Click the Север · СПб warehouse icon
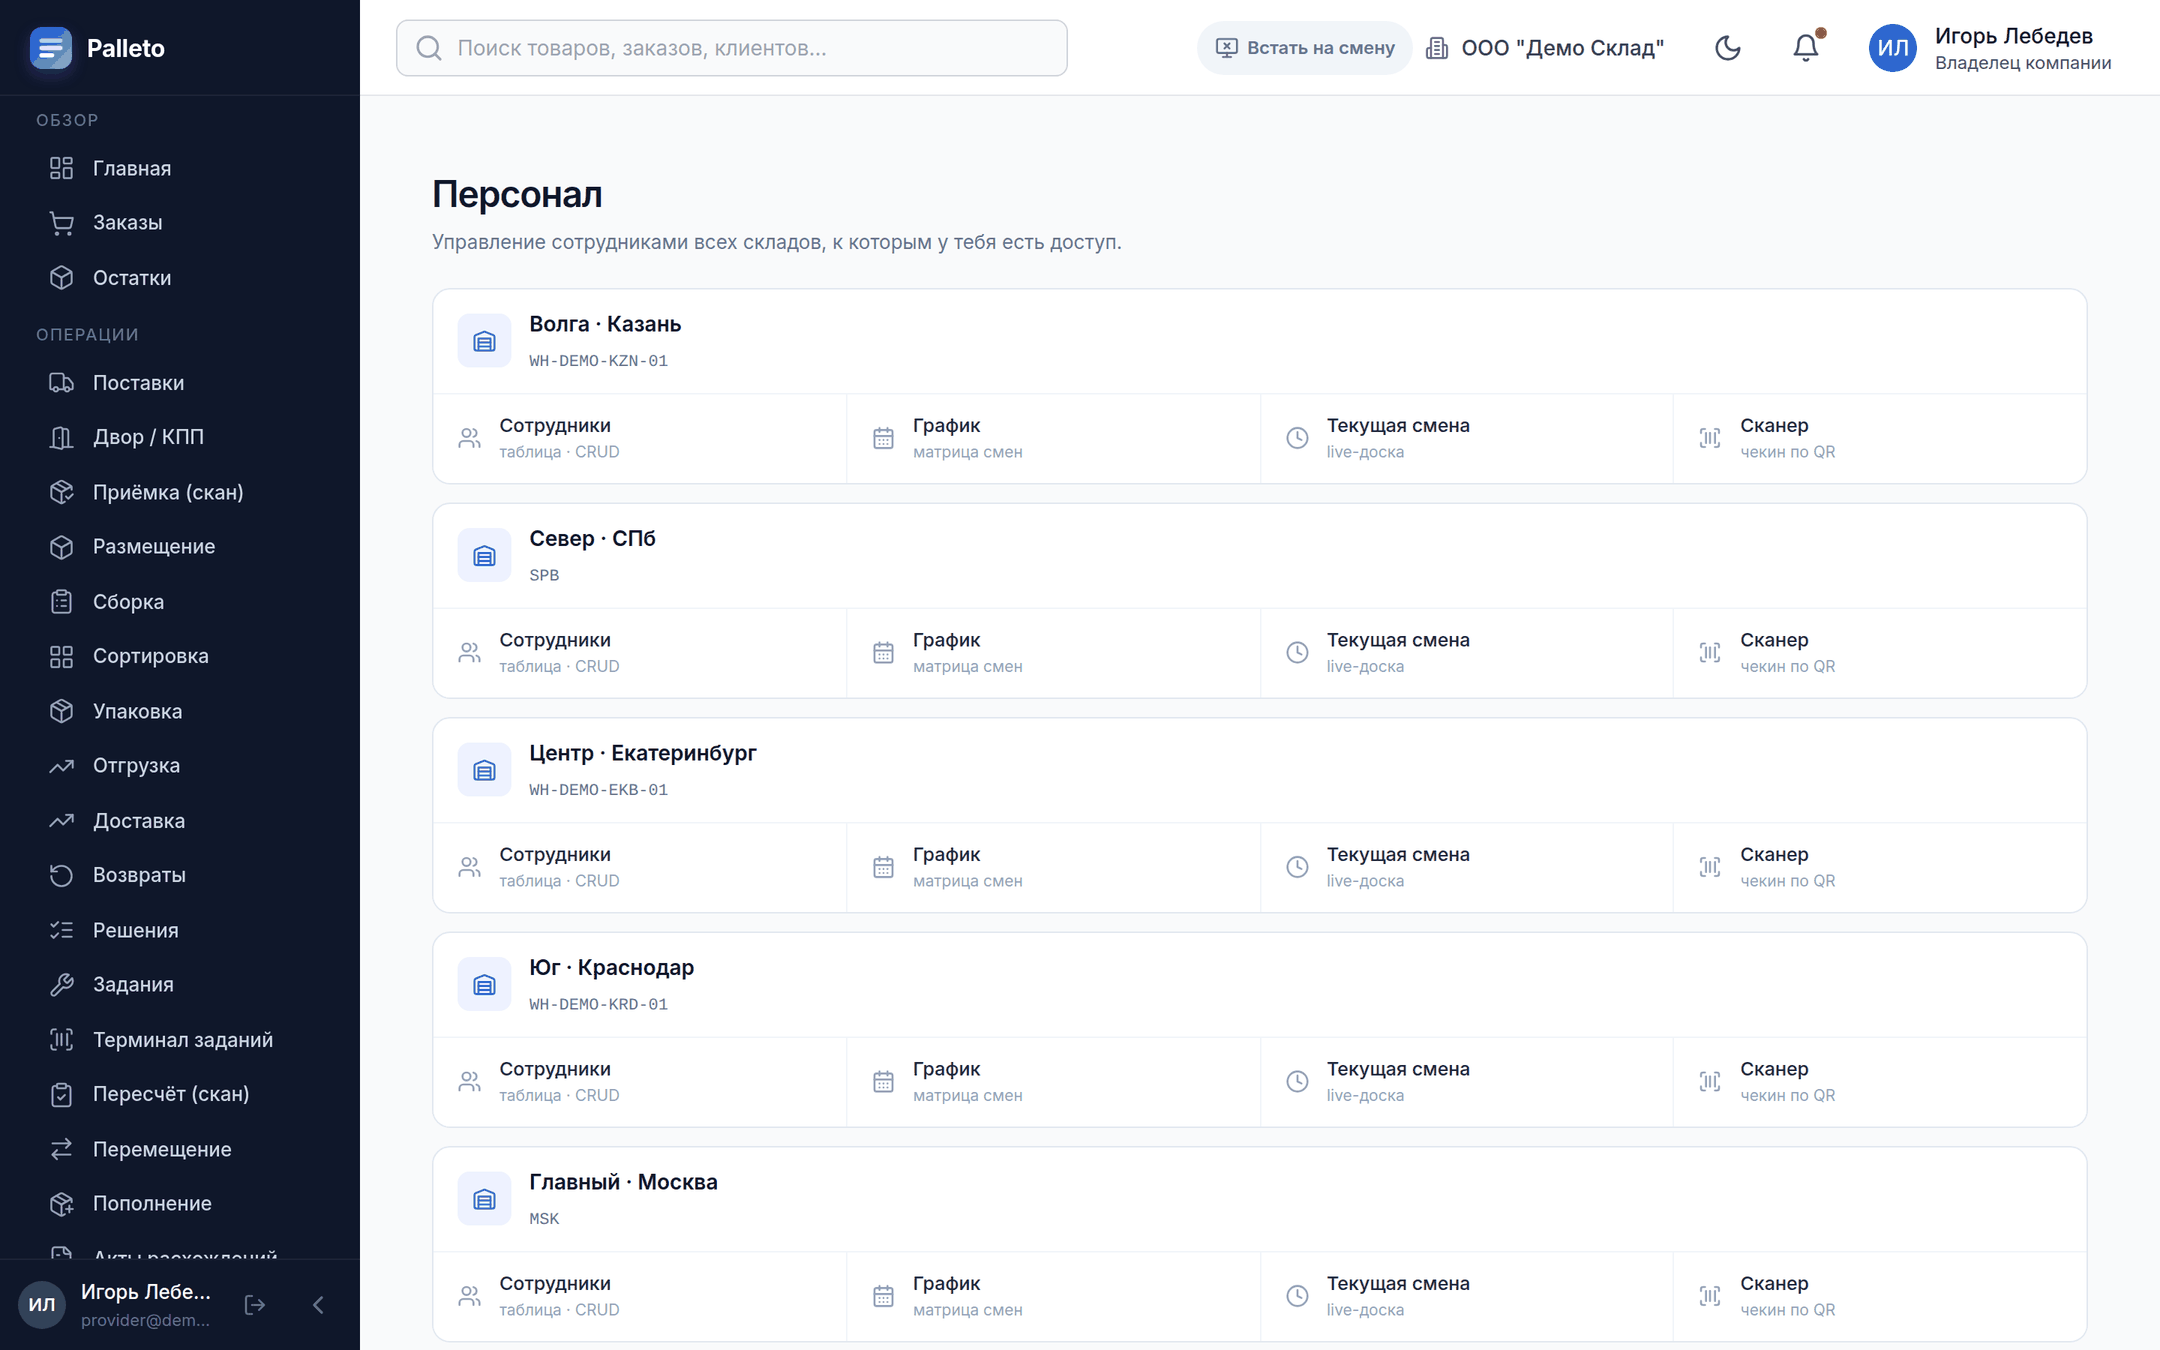2160x1350 pixels. pyautogui.click(x=484, y=556)
